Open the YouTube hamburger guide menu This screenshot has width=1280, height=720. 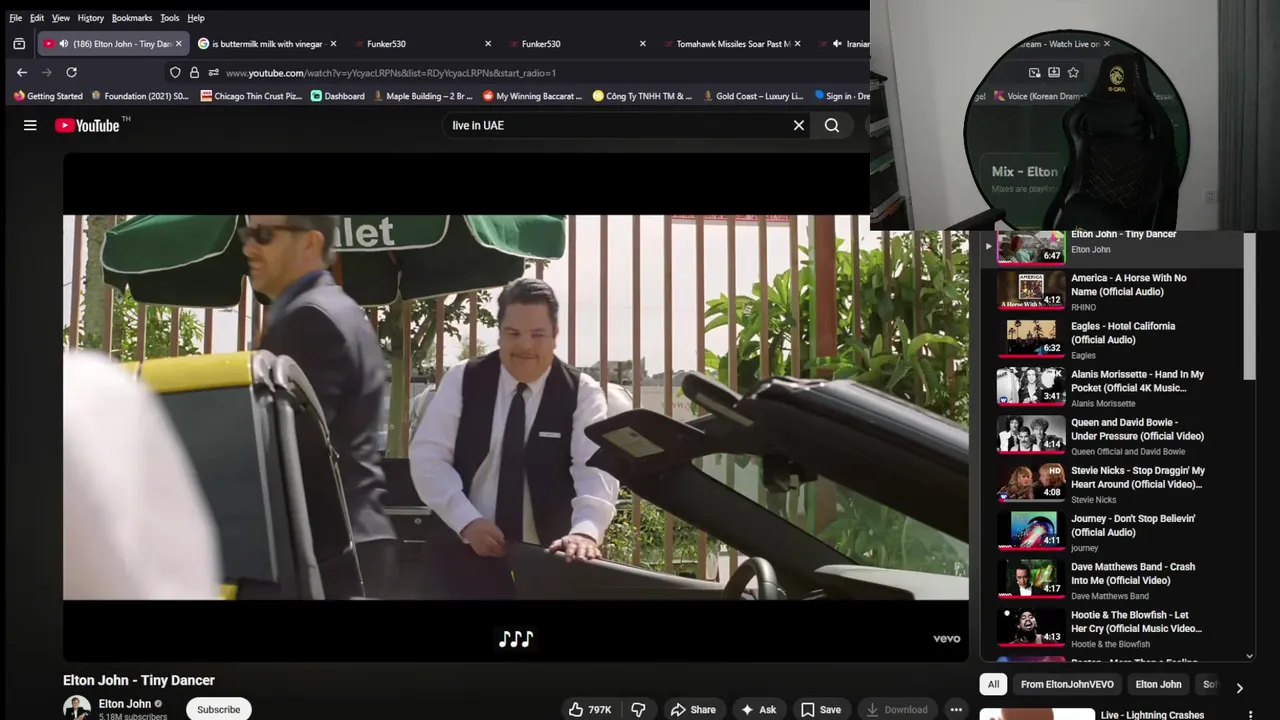pyautogui.click(x=30, y=125)
